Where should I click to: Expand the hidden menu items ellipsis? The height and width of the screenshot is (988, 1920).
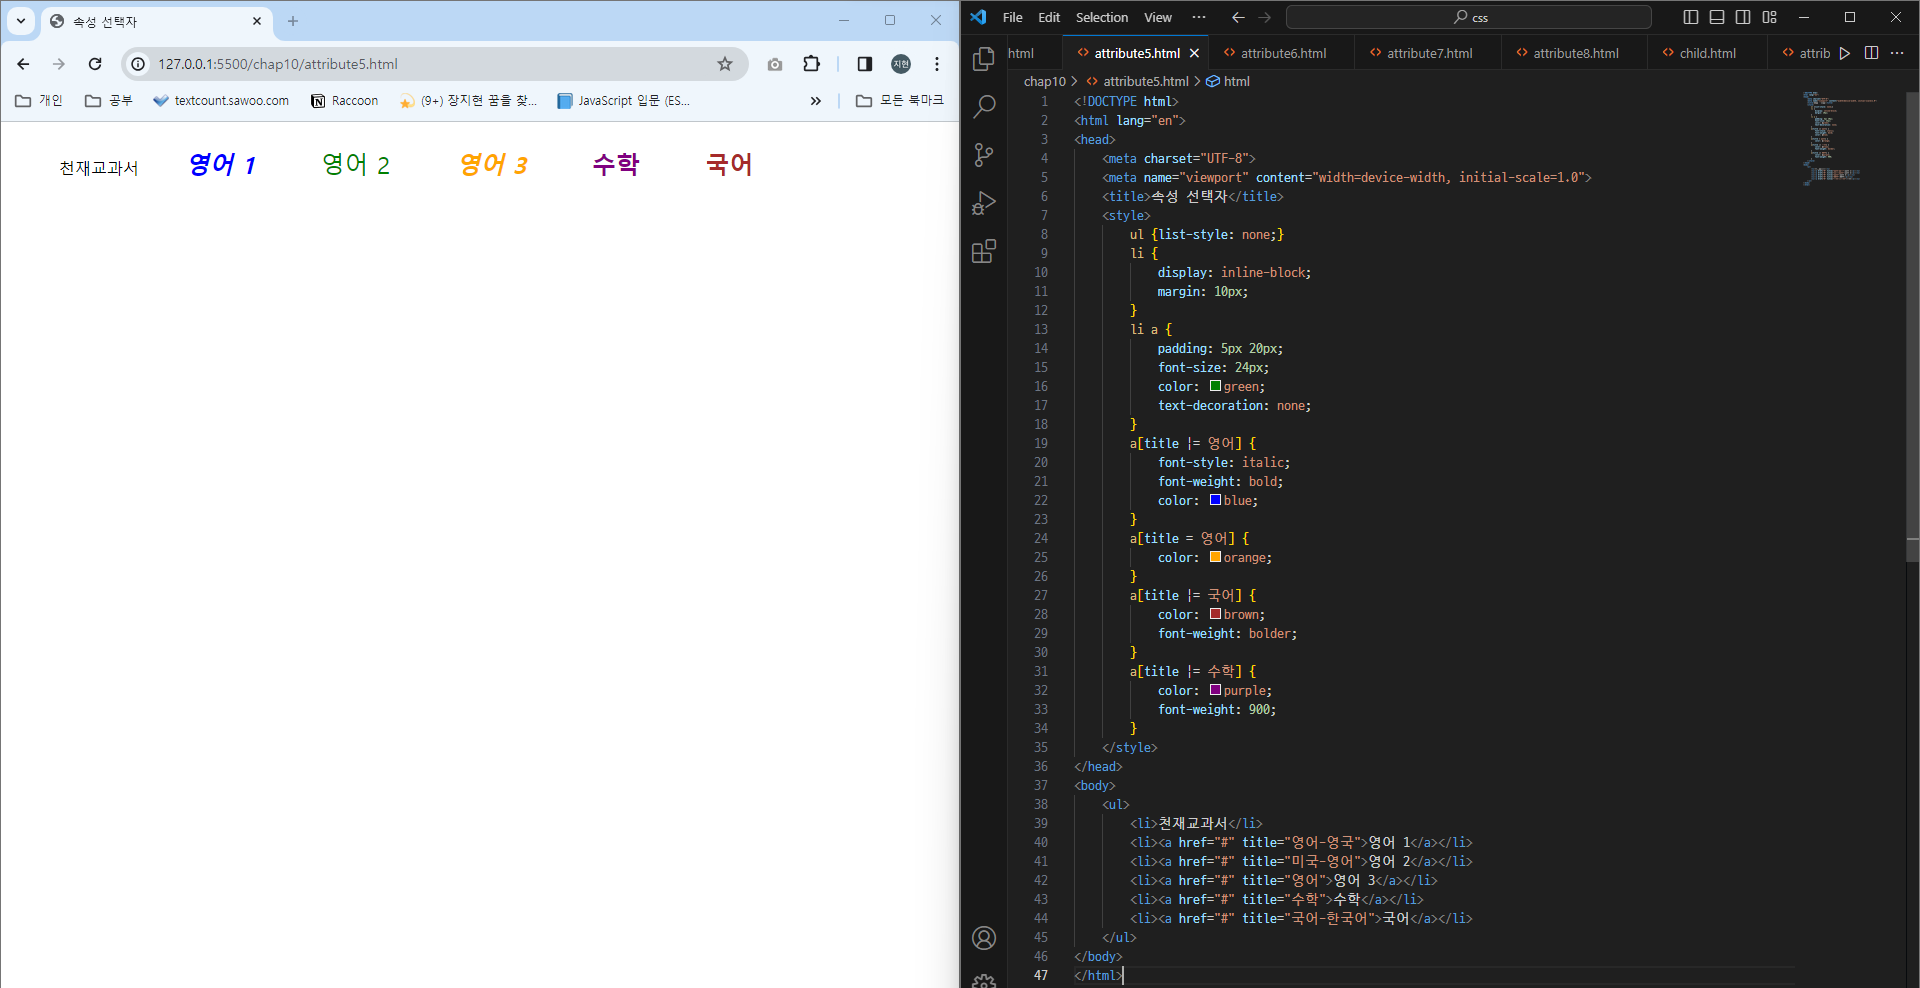tap(1199, 17)
